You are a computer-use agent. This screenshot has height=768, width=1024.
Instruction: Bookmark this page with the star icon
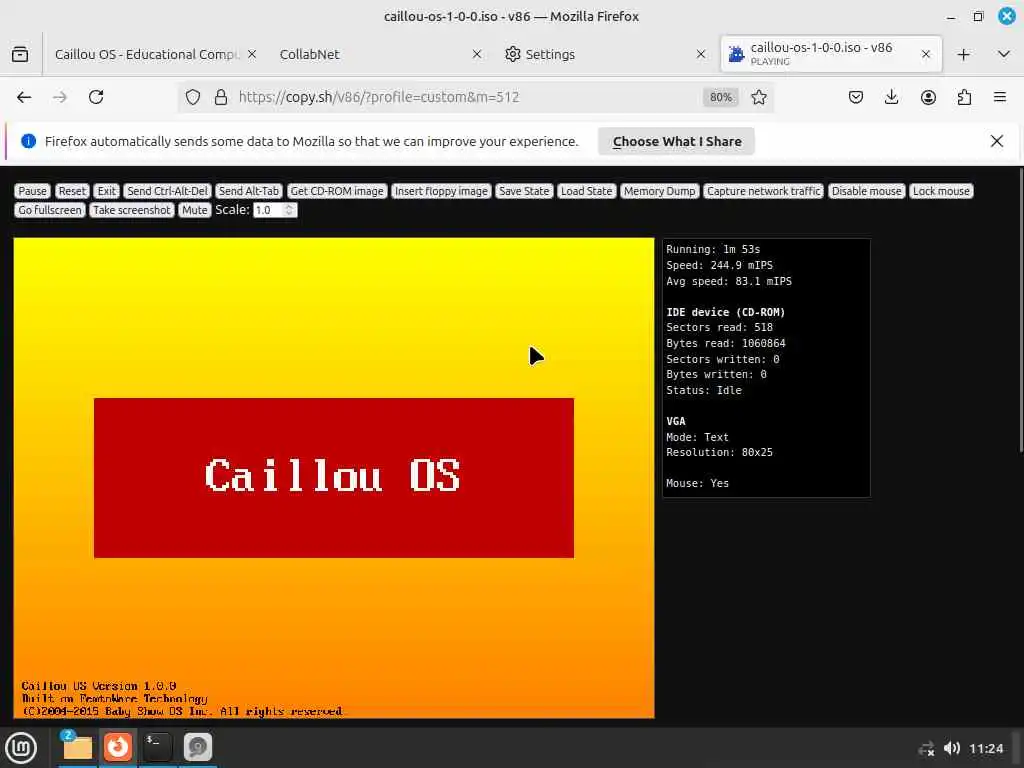(759, 97)
